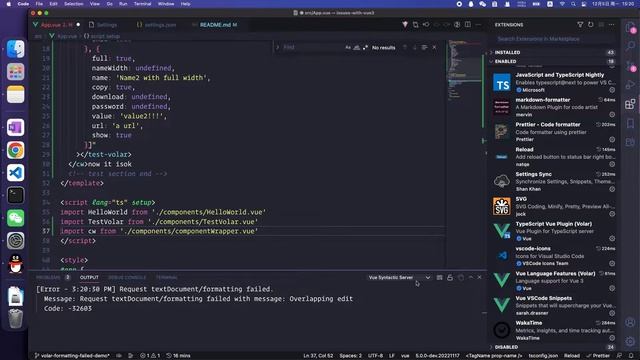Click Reload in the status bar
Screen dimensions: 640x360
(x=572, y=356)
